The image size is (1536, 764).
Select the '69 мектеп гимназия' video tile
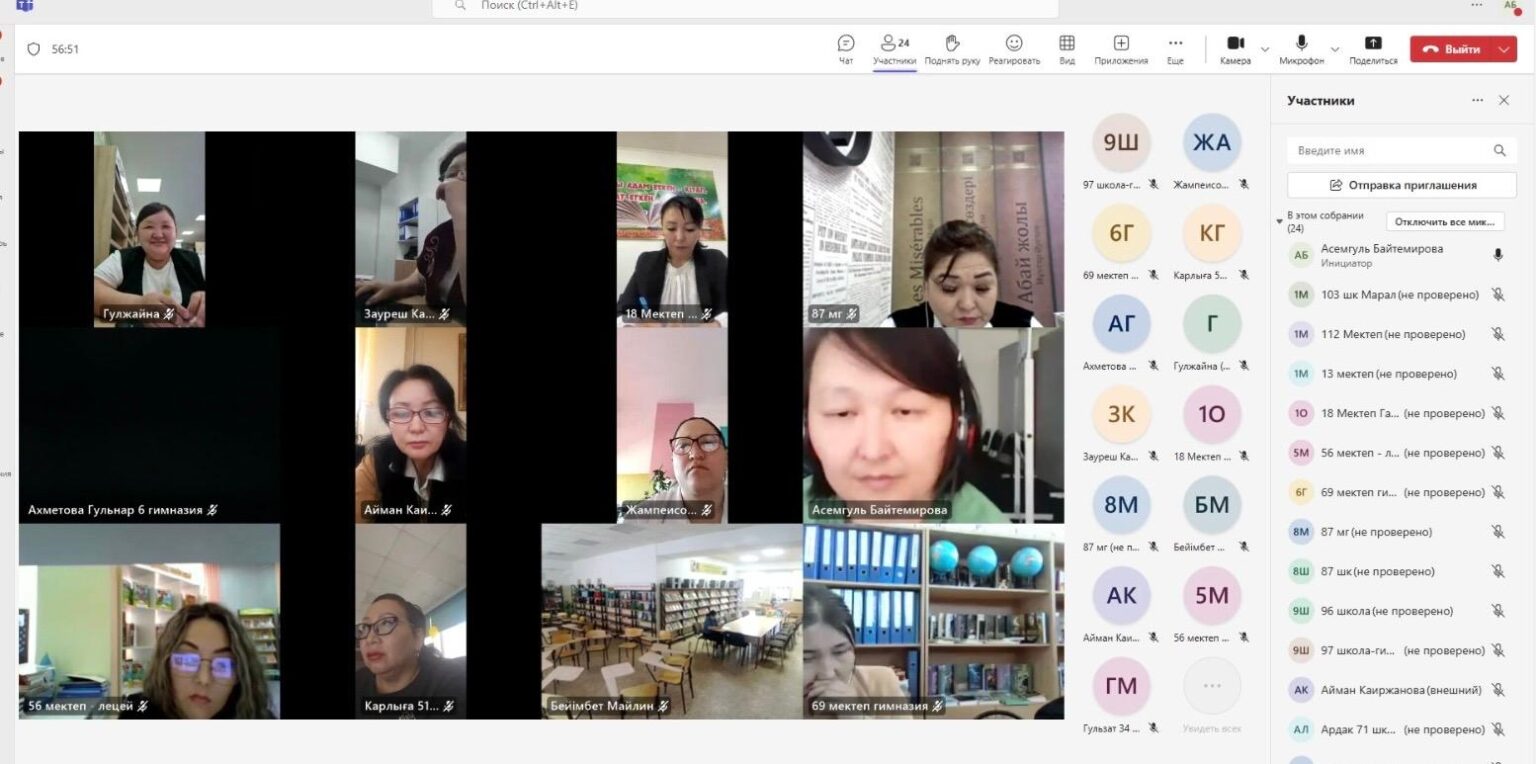[x=933, y=622]
